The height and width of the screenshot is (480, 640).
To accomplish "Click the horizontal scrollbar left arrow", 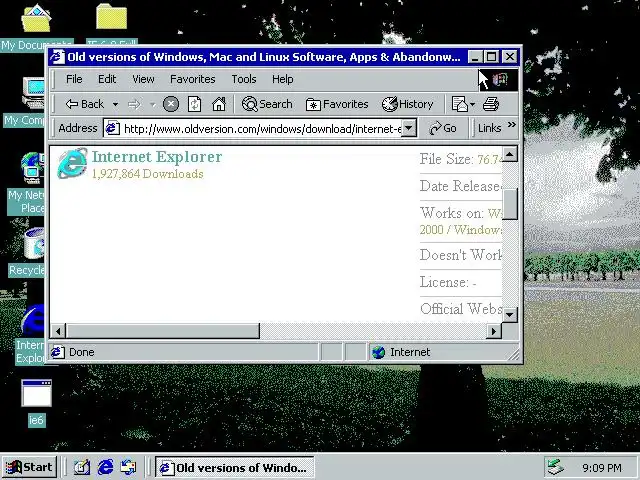I will click(x=58, y=331).
